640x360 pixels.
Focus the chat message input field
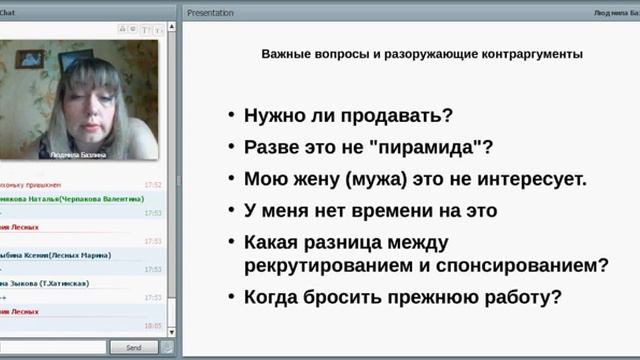(53, 347)
